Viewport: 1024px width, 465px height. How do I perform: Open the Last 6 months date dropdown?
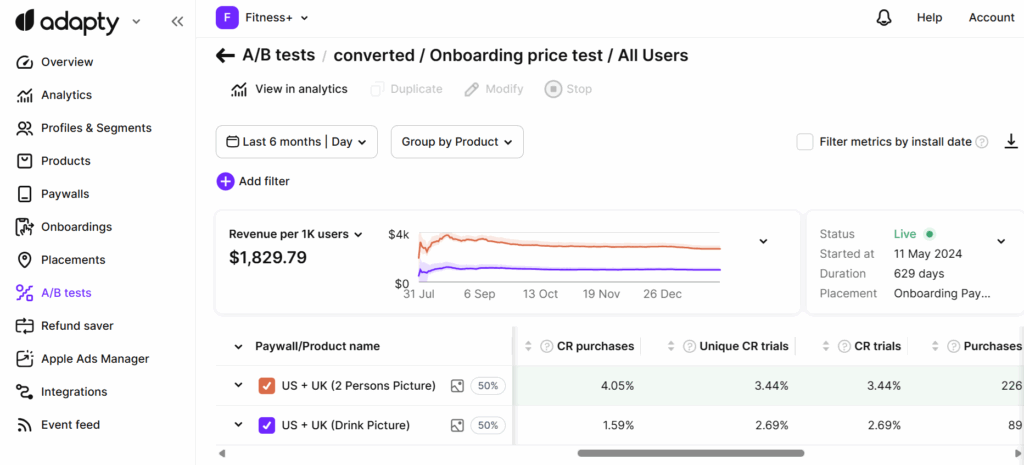tap(297, 142)
